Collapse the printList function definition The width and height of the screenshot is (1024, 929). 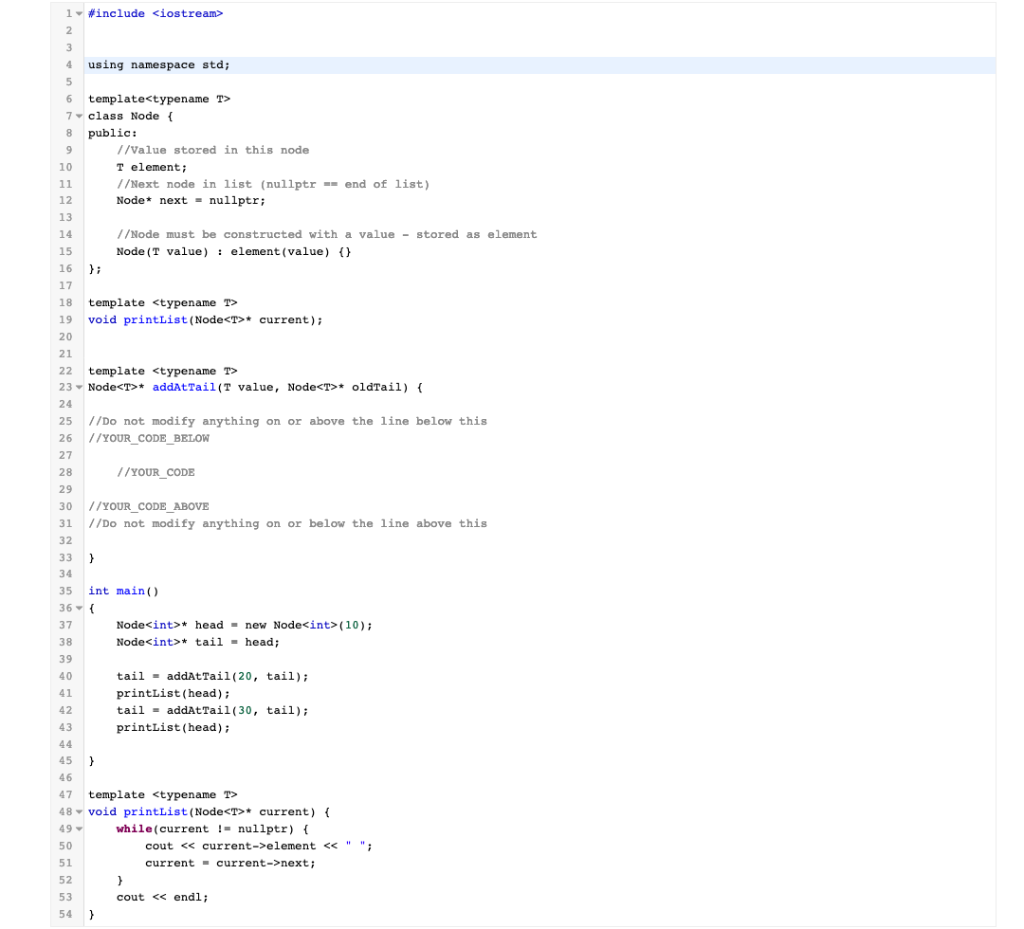(78, 811)
